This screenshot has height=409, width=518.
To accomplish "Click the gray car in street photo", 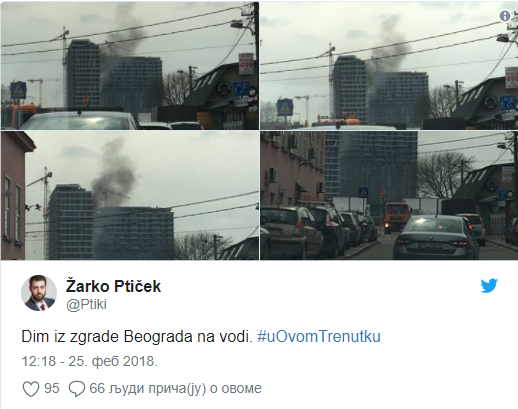I will coord(435,237).
